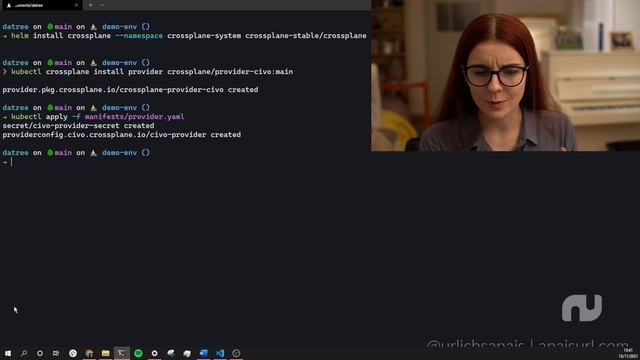Image resolution: width=640 pixels, height=360 pixels.
Task: Open the new tab profile dropdown
Action: coord(102,5)
